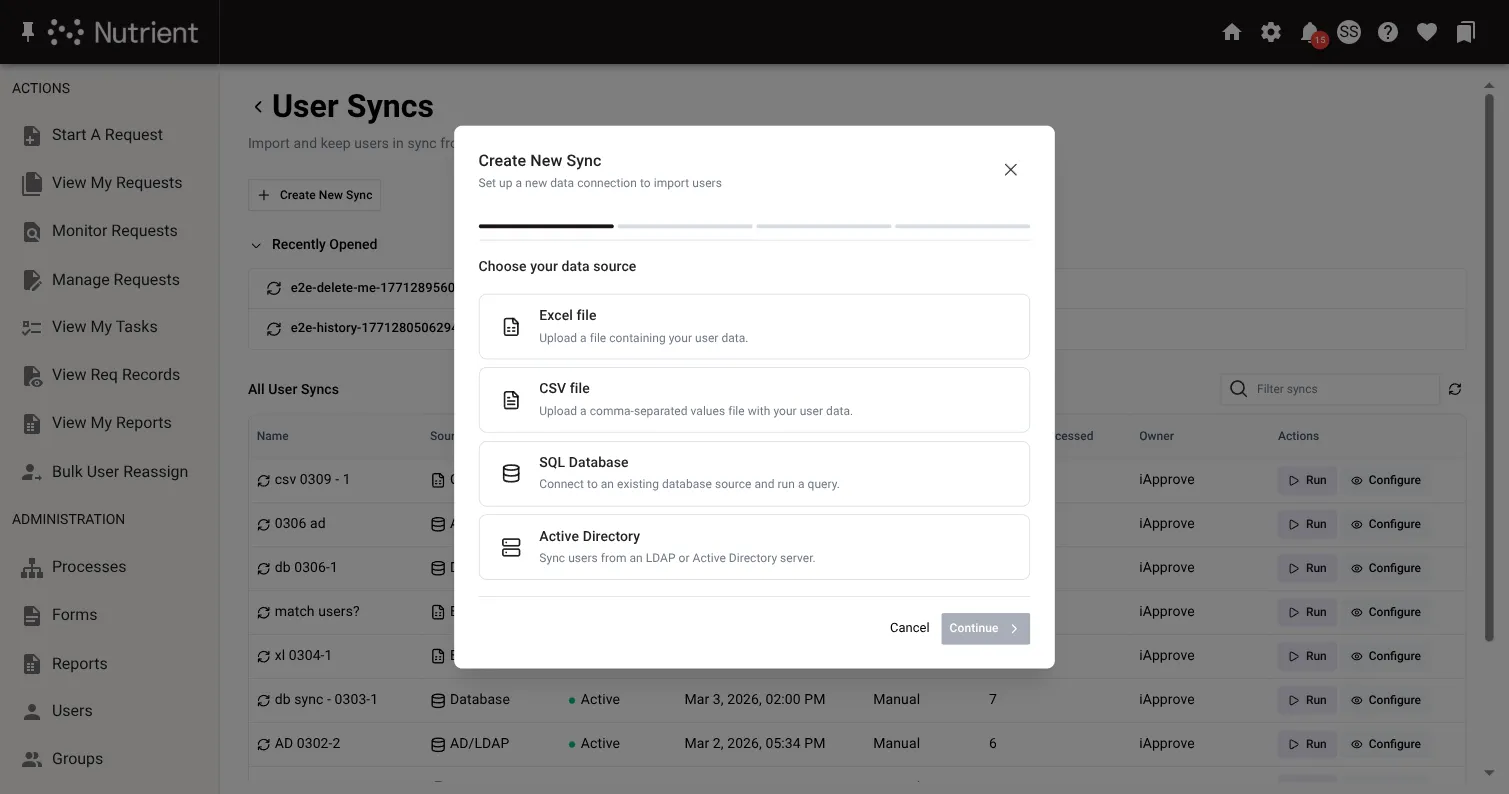Image resolution: width=1509 pixels, height=794 pixels.
Task: Run the 0306 ad sync
Action: [x=1307, y=524]
